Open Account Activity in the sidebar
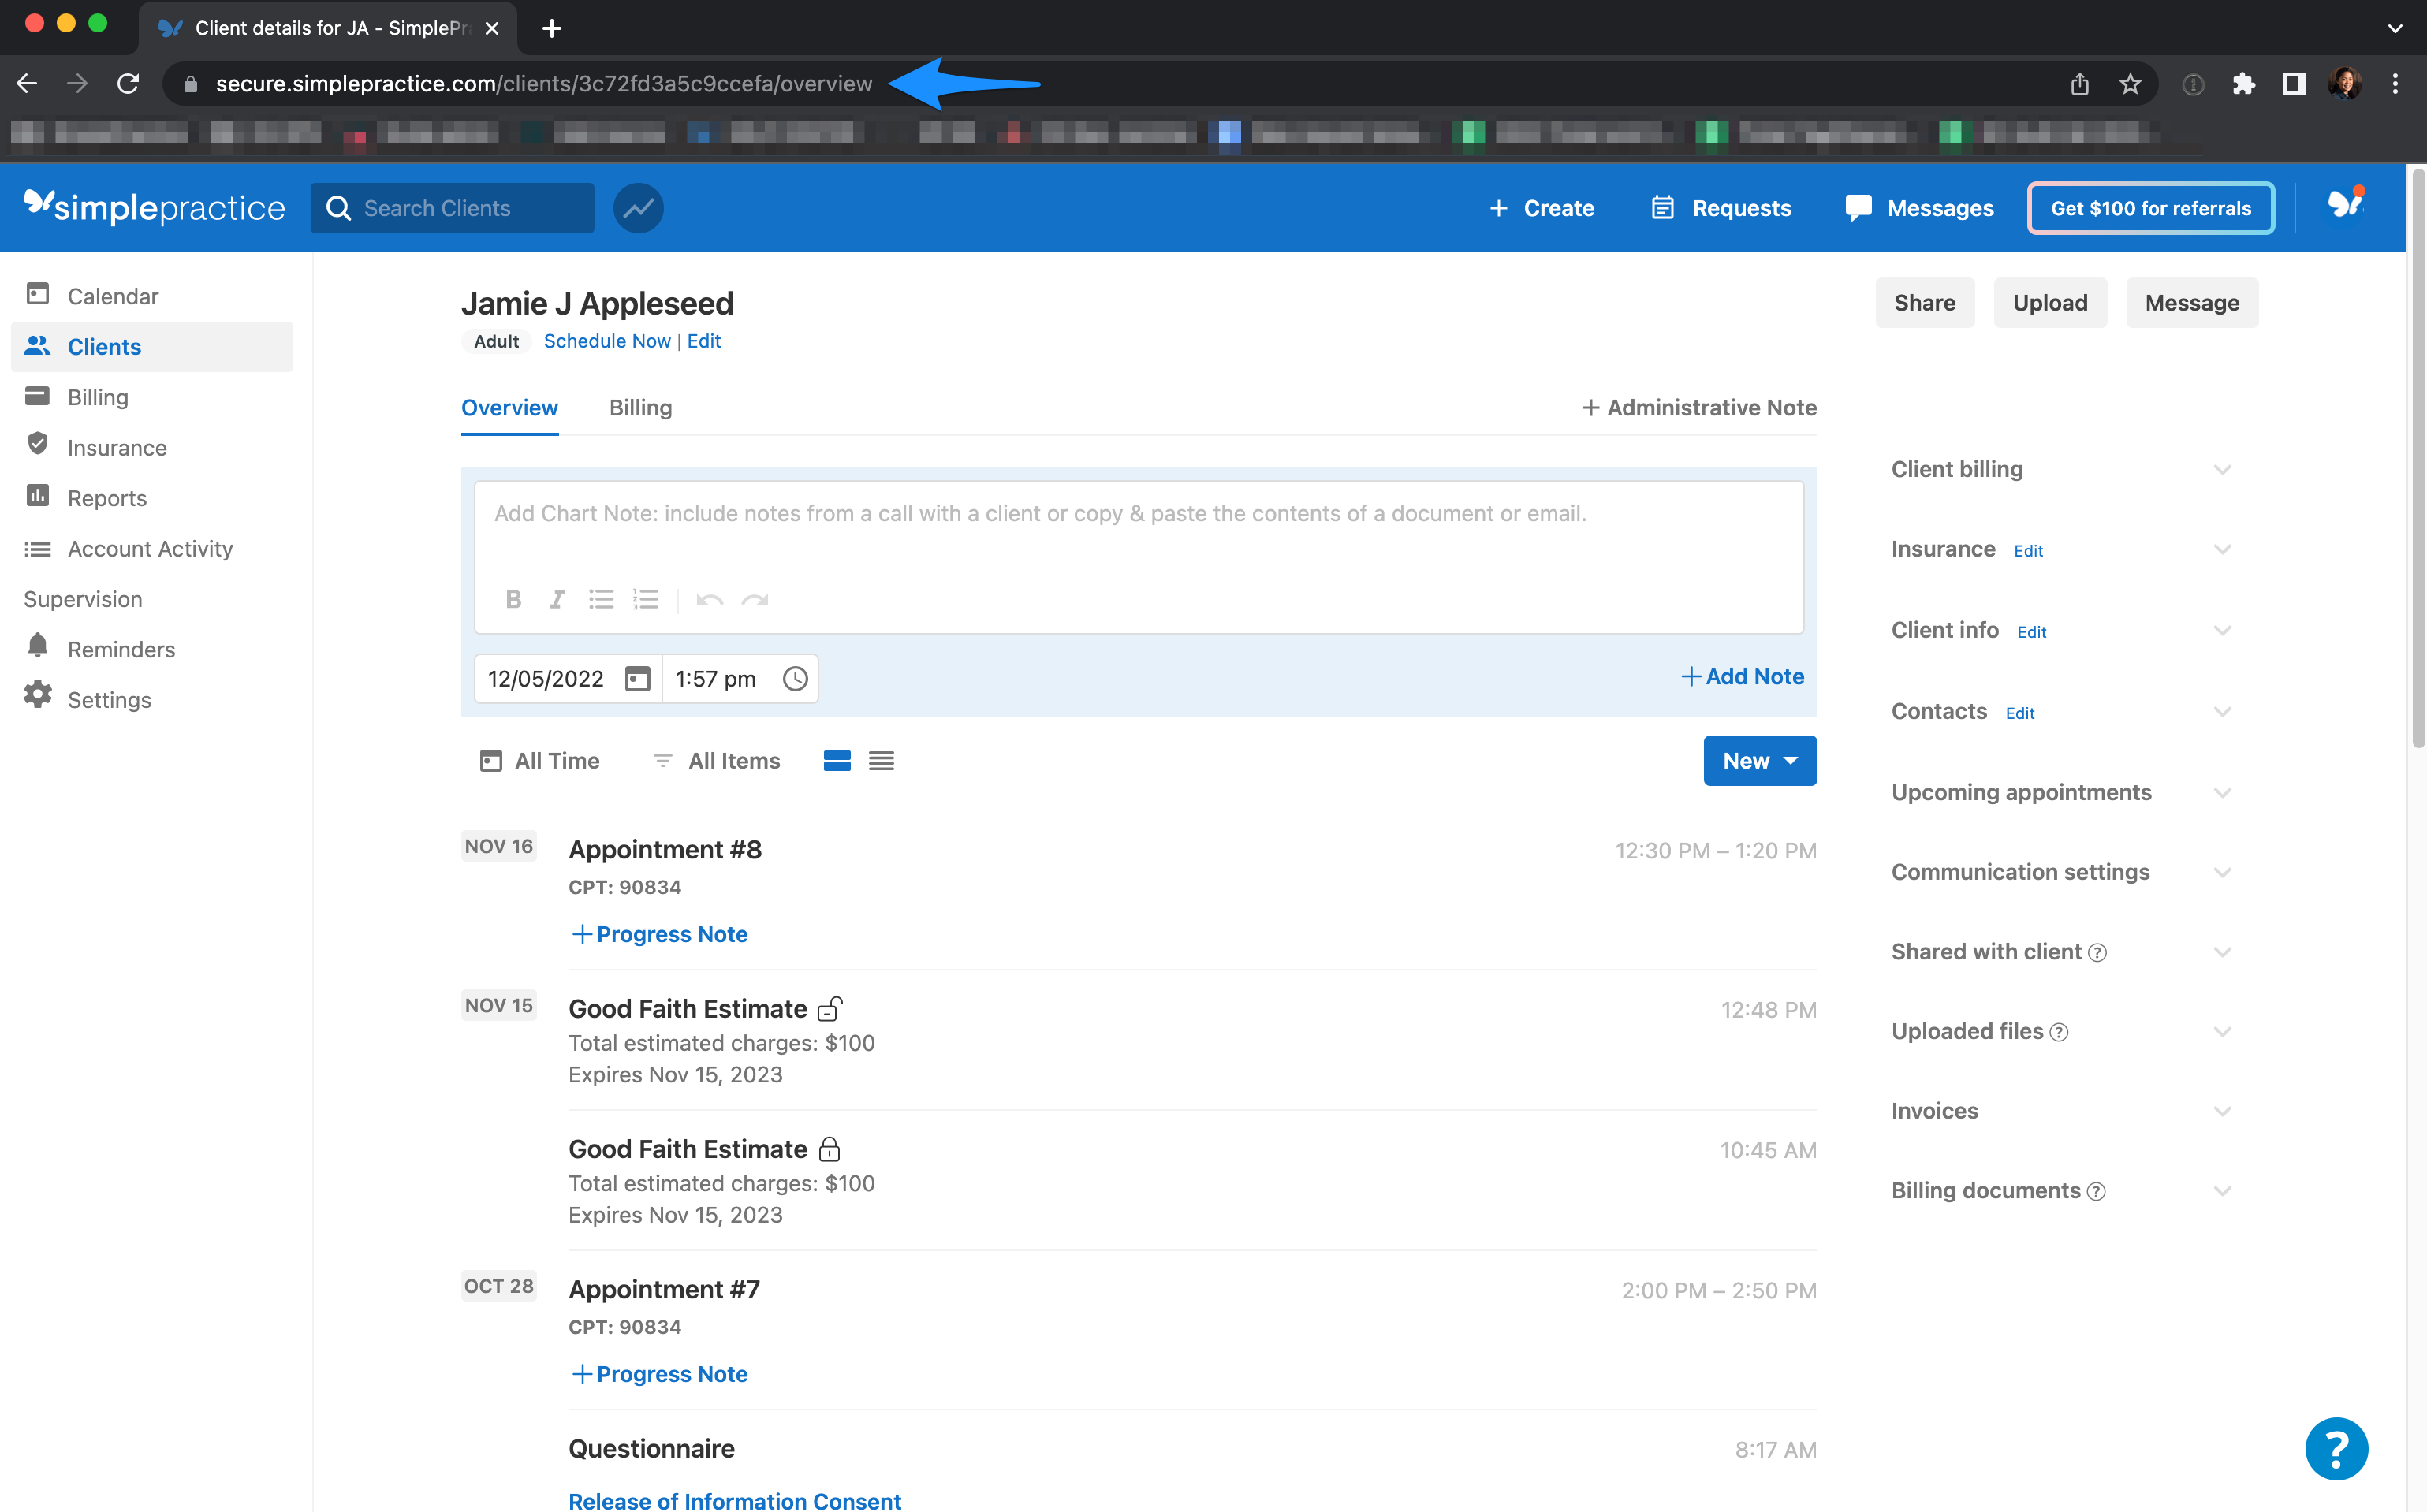This screenshot has width=2427, height=1512. pos(150,549)
